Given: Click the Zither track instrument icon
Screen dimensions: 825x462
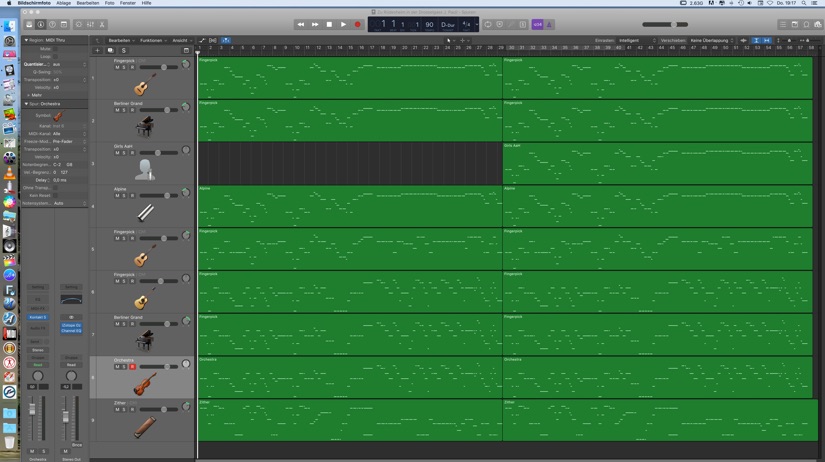Looking at the screenshot, I should pyautogui.click(x=144, y=427).
